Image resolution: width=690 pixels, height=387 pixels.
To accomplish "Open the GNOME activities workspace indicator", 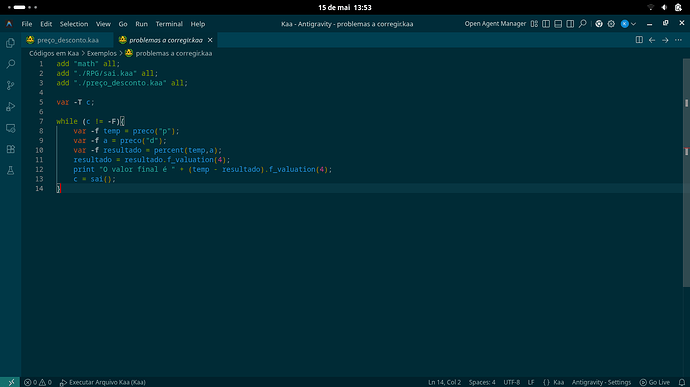I will 22,7.
